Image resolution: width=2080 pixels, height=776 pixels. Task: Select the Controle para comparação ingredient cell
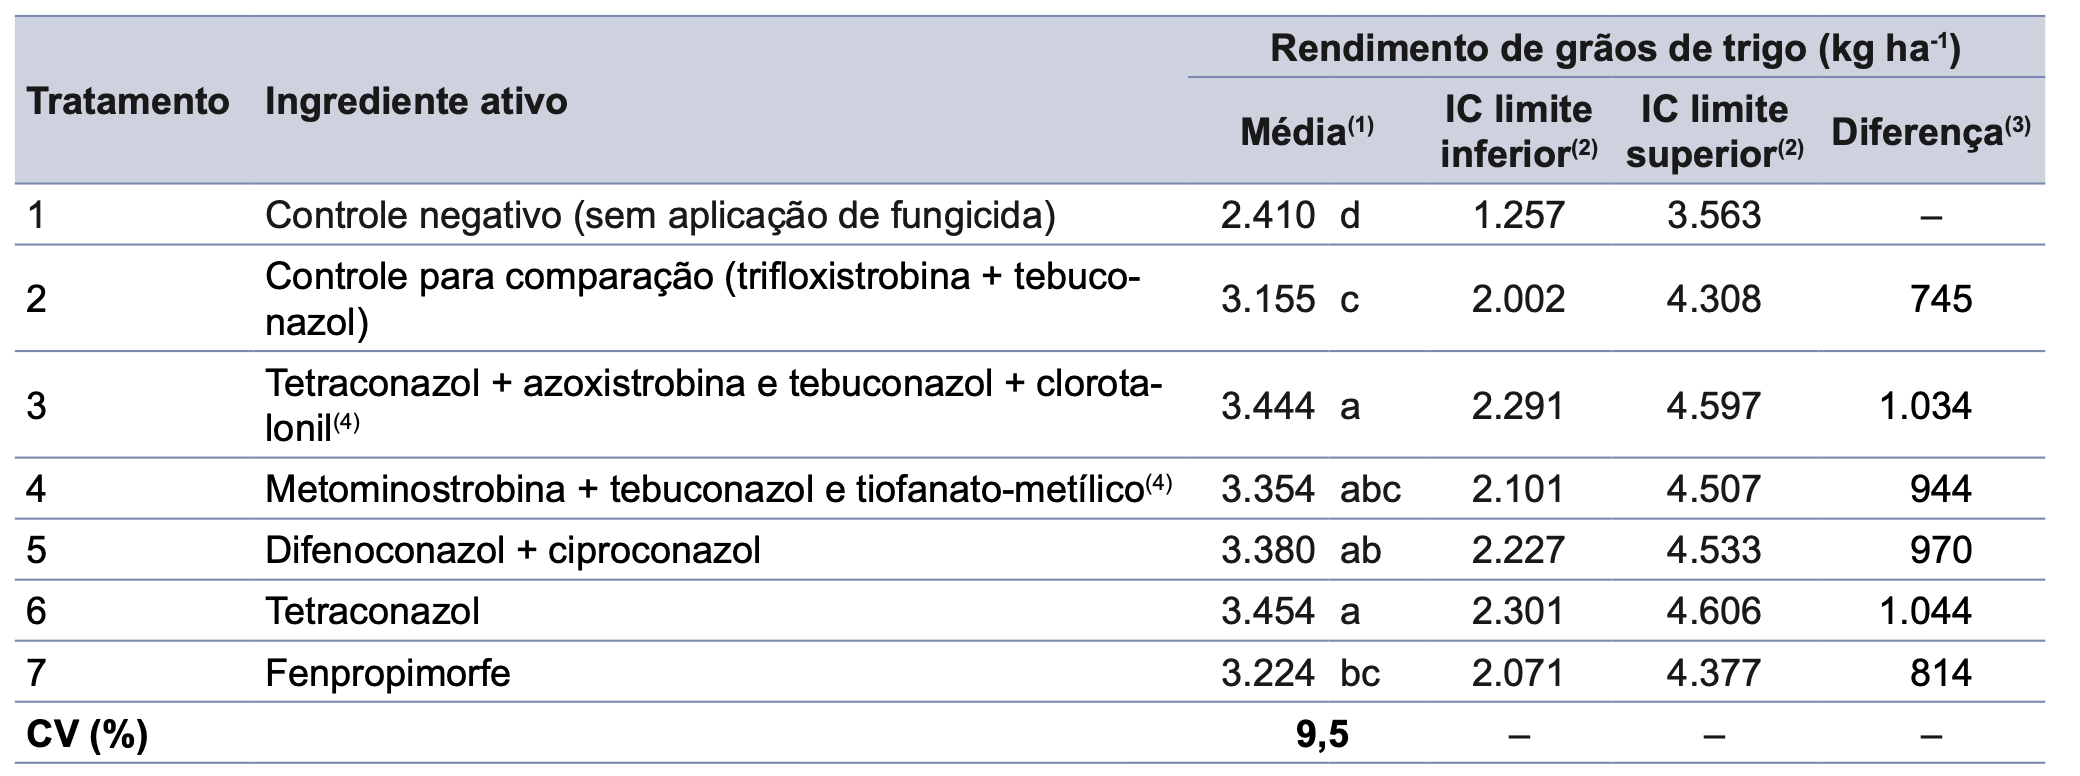(700, 299)
